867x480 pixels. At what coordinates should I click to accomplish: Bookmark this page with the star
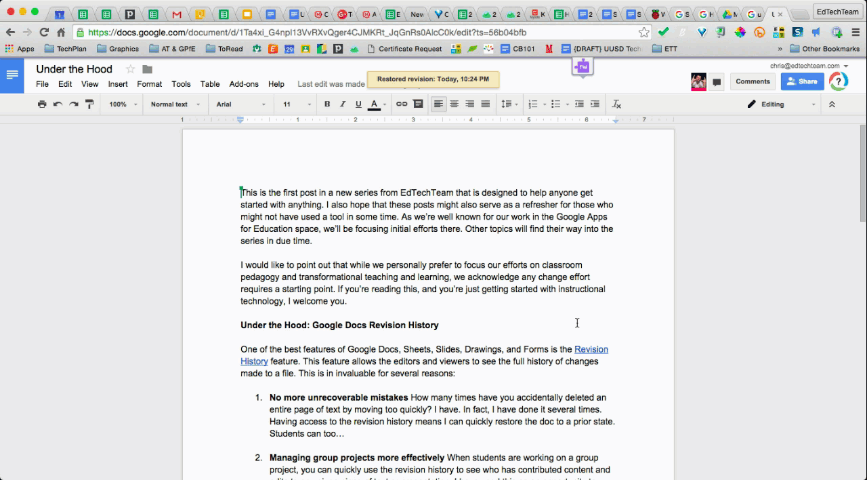pyautogui.click(x=644, y=33)
